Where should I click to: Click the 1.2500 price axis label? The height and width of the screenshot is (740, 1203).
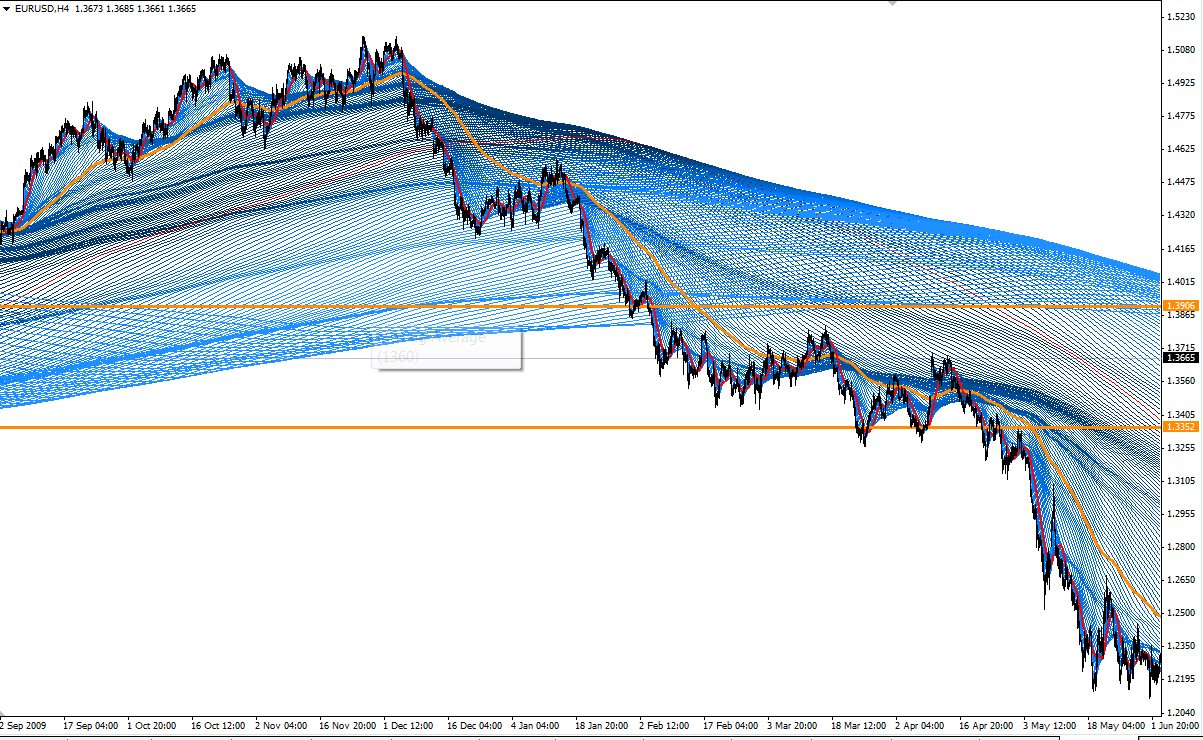pyautogui.click(x=1181, y=613)
